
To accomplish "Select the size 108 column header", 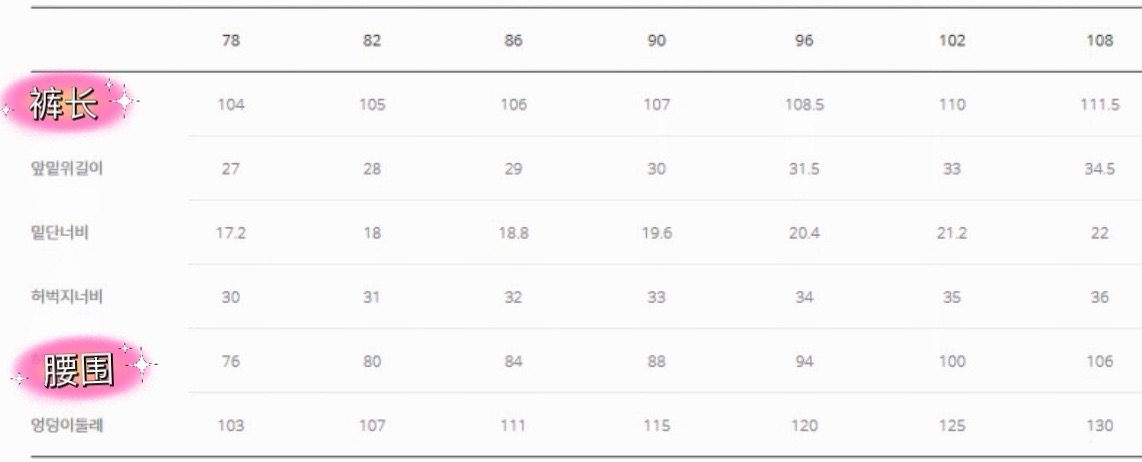I will point(1099,41).
